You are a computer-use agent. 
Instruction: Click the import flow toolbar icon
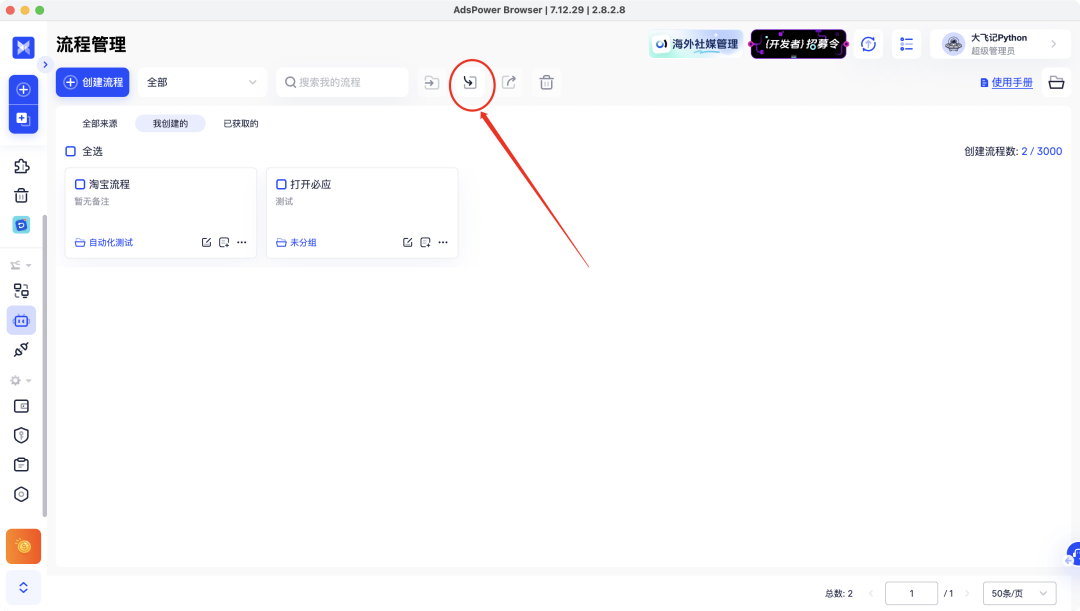point(470,83)
